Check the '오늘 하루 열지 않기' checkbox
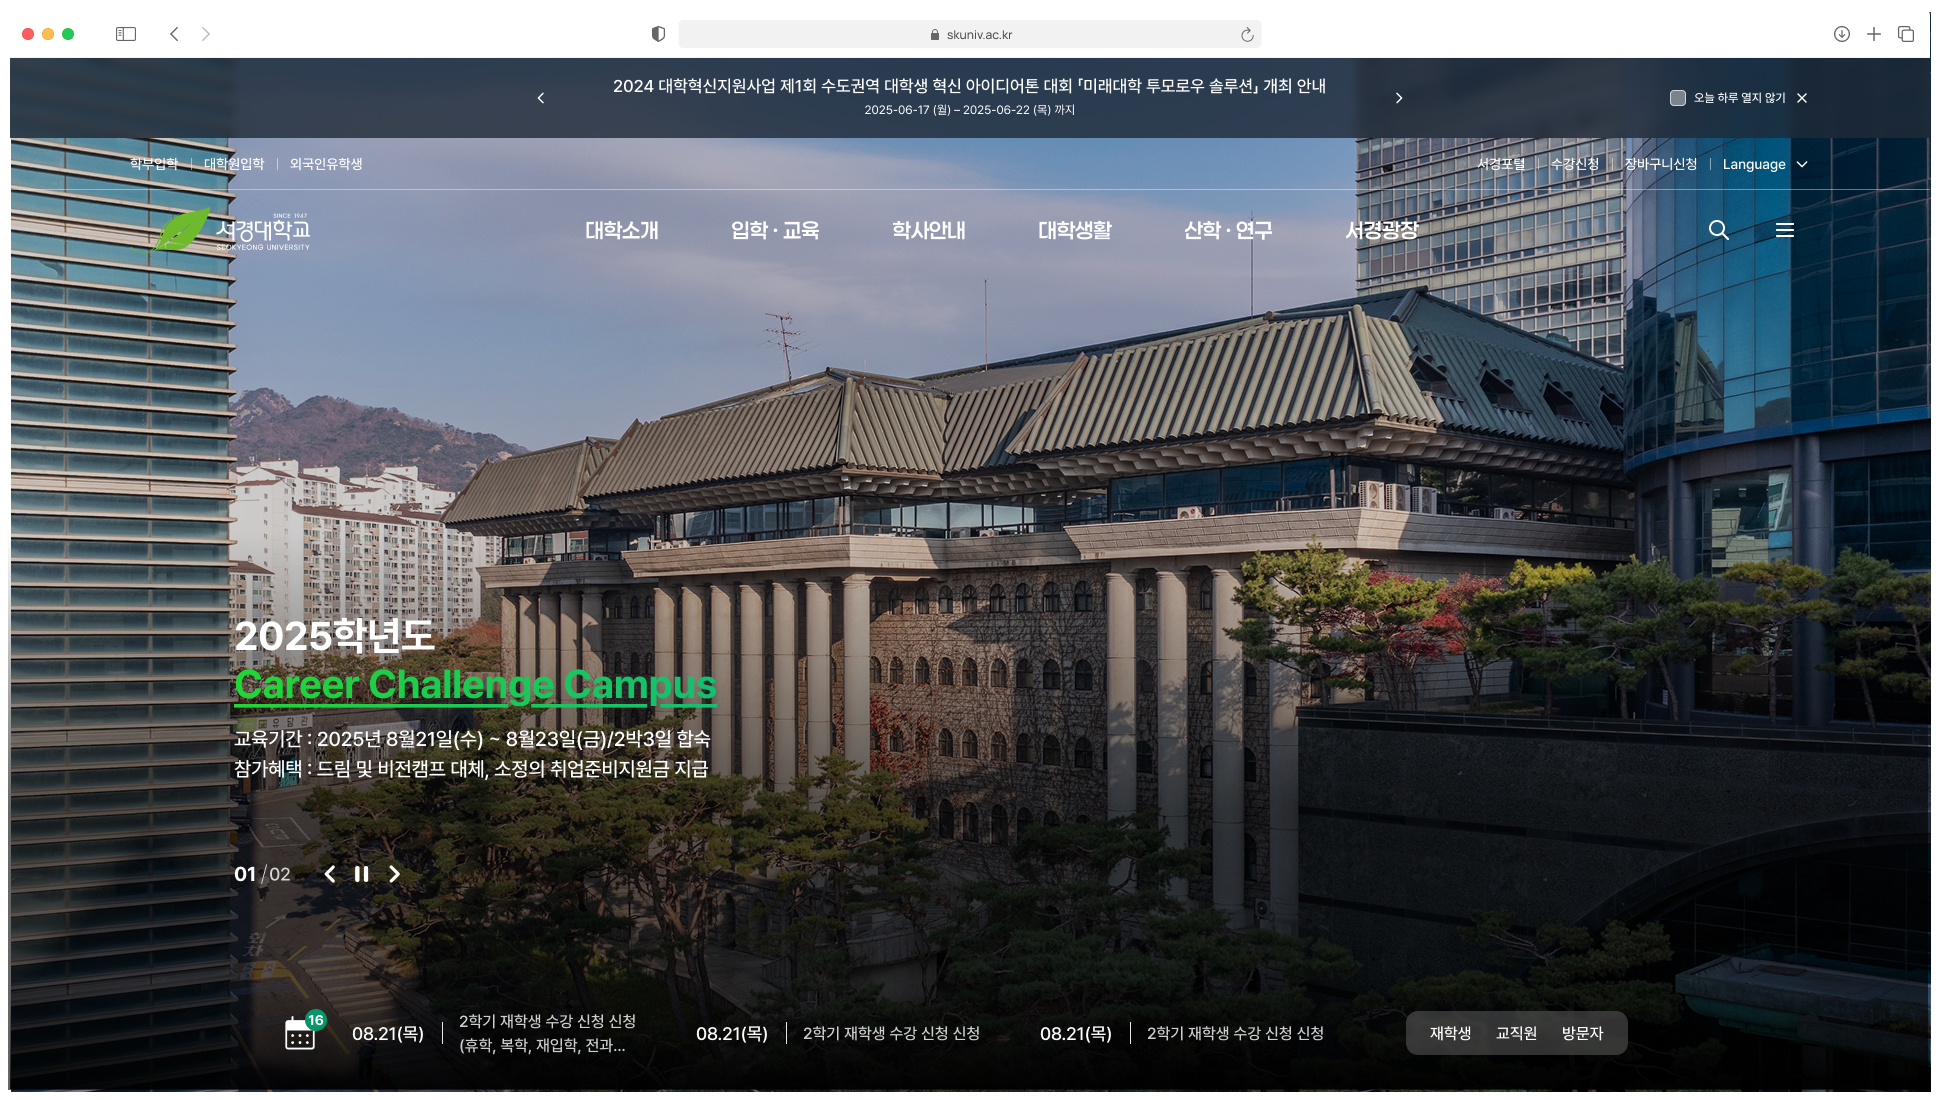The image size is (1941, 1100). tap(1678, 98)
